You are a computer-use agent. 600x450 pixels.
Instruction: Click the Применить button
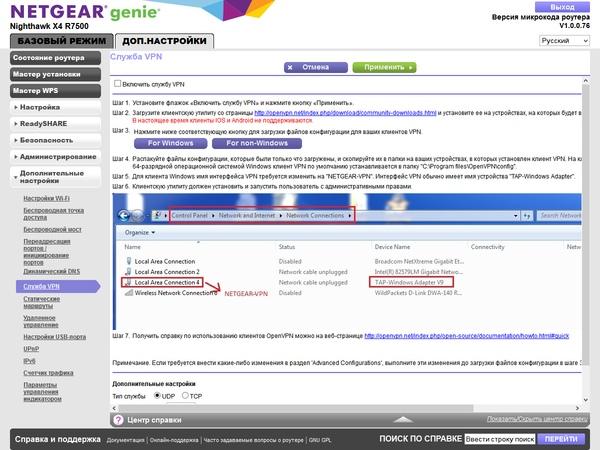(x=384, y=67)
